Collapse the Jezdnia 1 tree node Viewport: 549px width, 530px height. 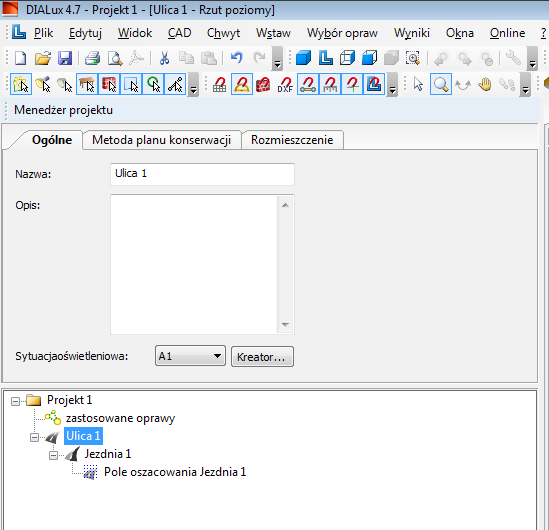pos(53,455)
